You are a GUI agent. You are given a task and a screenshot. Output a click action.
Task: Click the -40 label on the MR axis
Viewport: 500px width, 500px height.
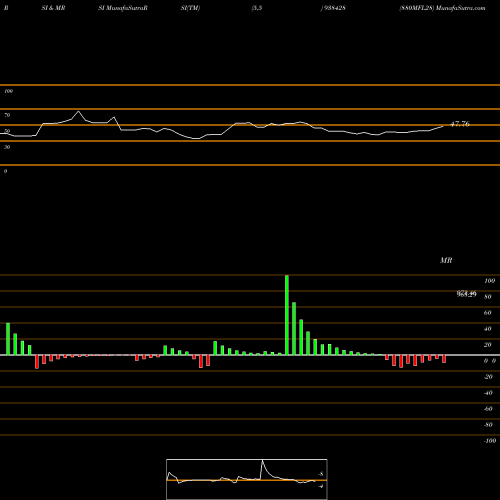pos(488,393)
